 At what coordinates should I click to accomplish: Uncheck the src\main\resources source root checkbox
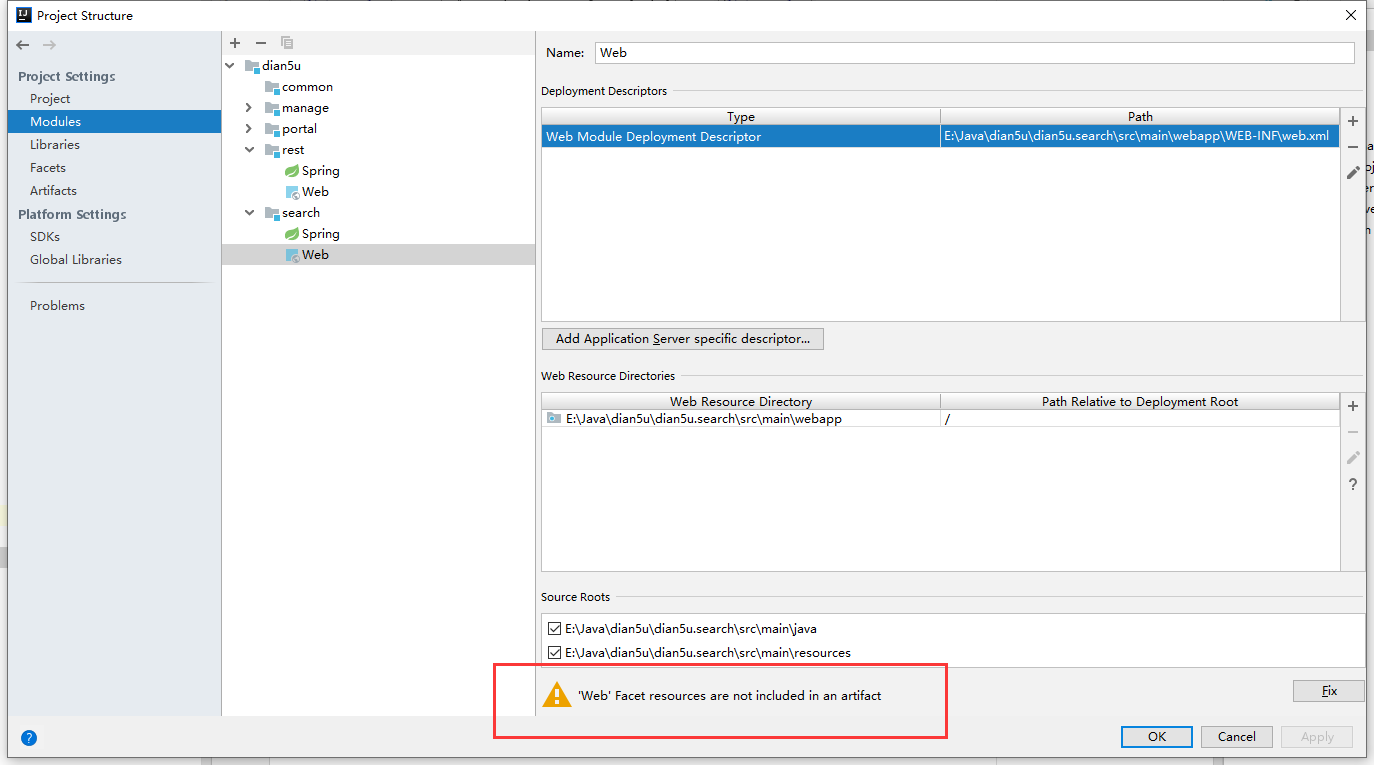point(554,652)
